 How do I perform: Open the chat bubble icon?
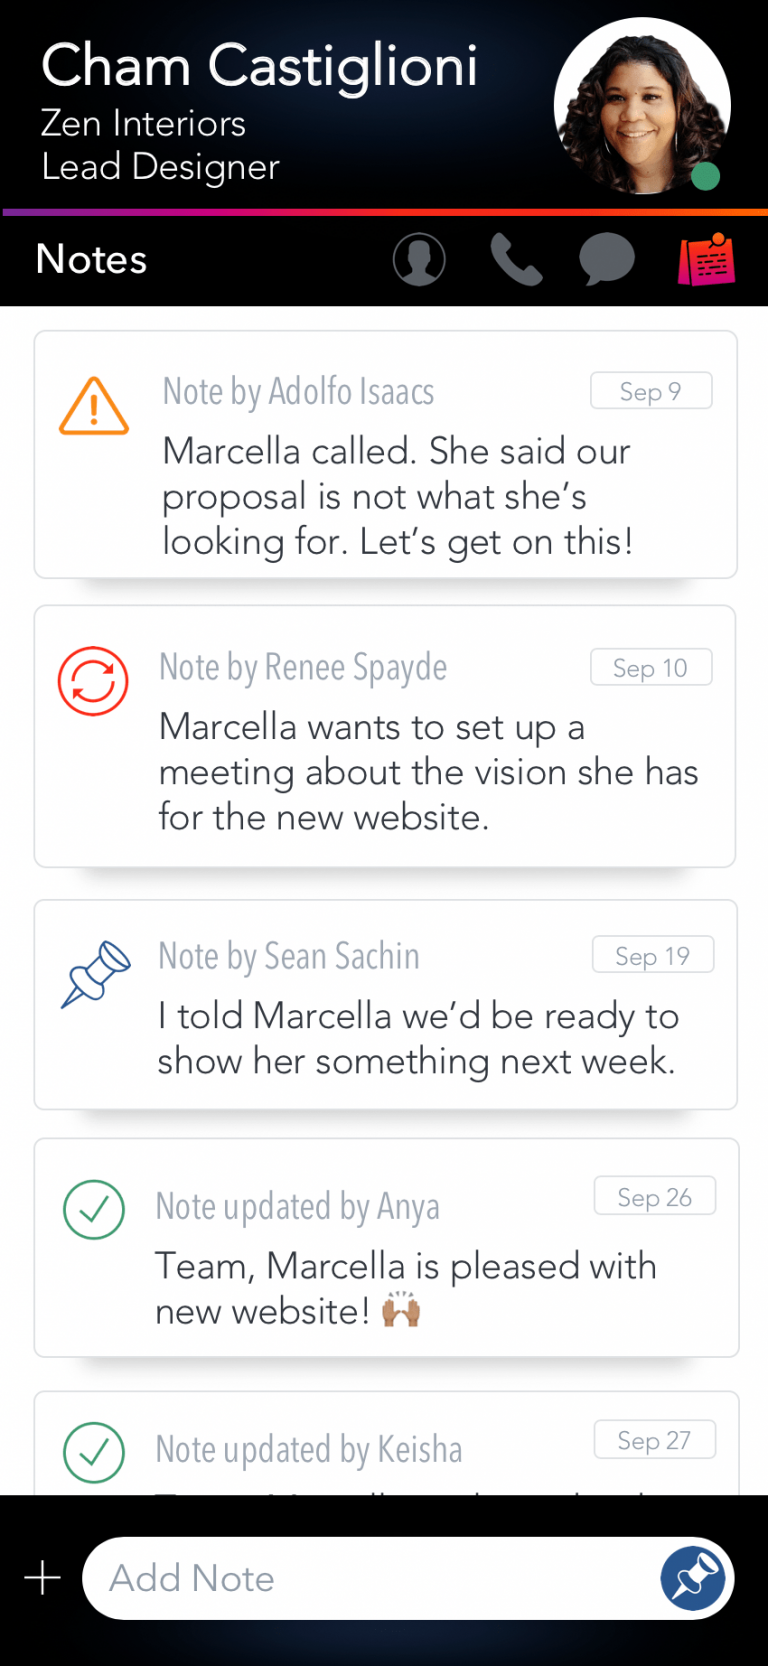click(x=607, y=260)
